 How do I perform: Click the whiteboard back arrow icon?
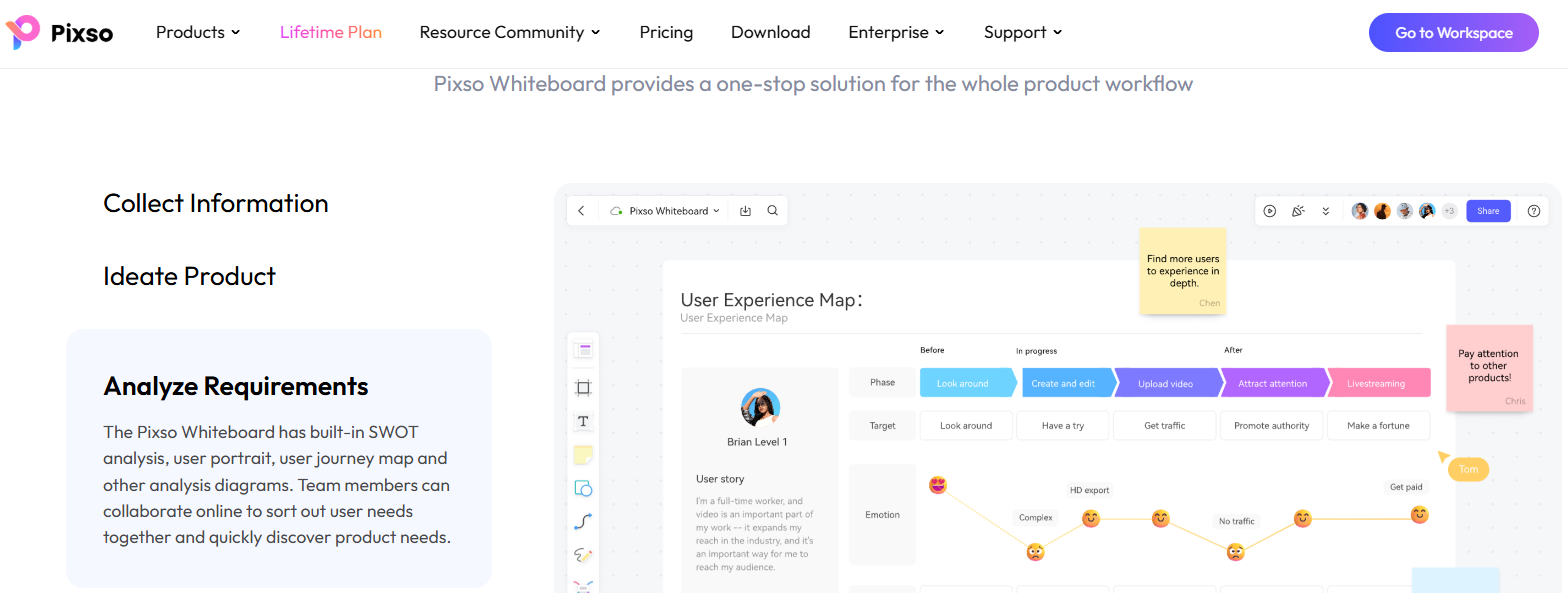[x=582, y=211]
